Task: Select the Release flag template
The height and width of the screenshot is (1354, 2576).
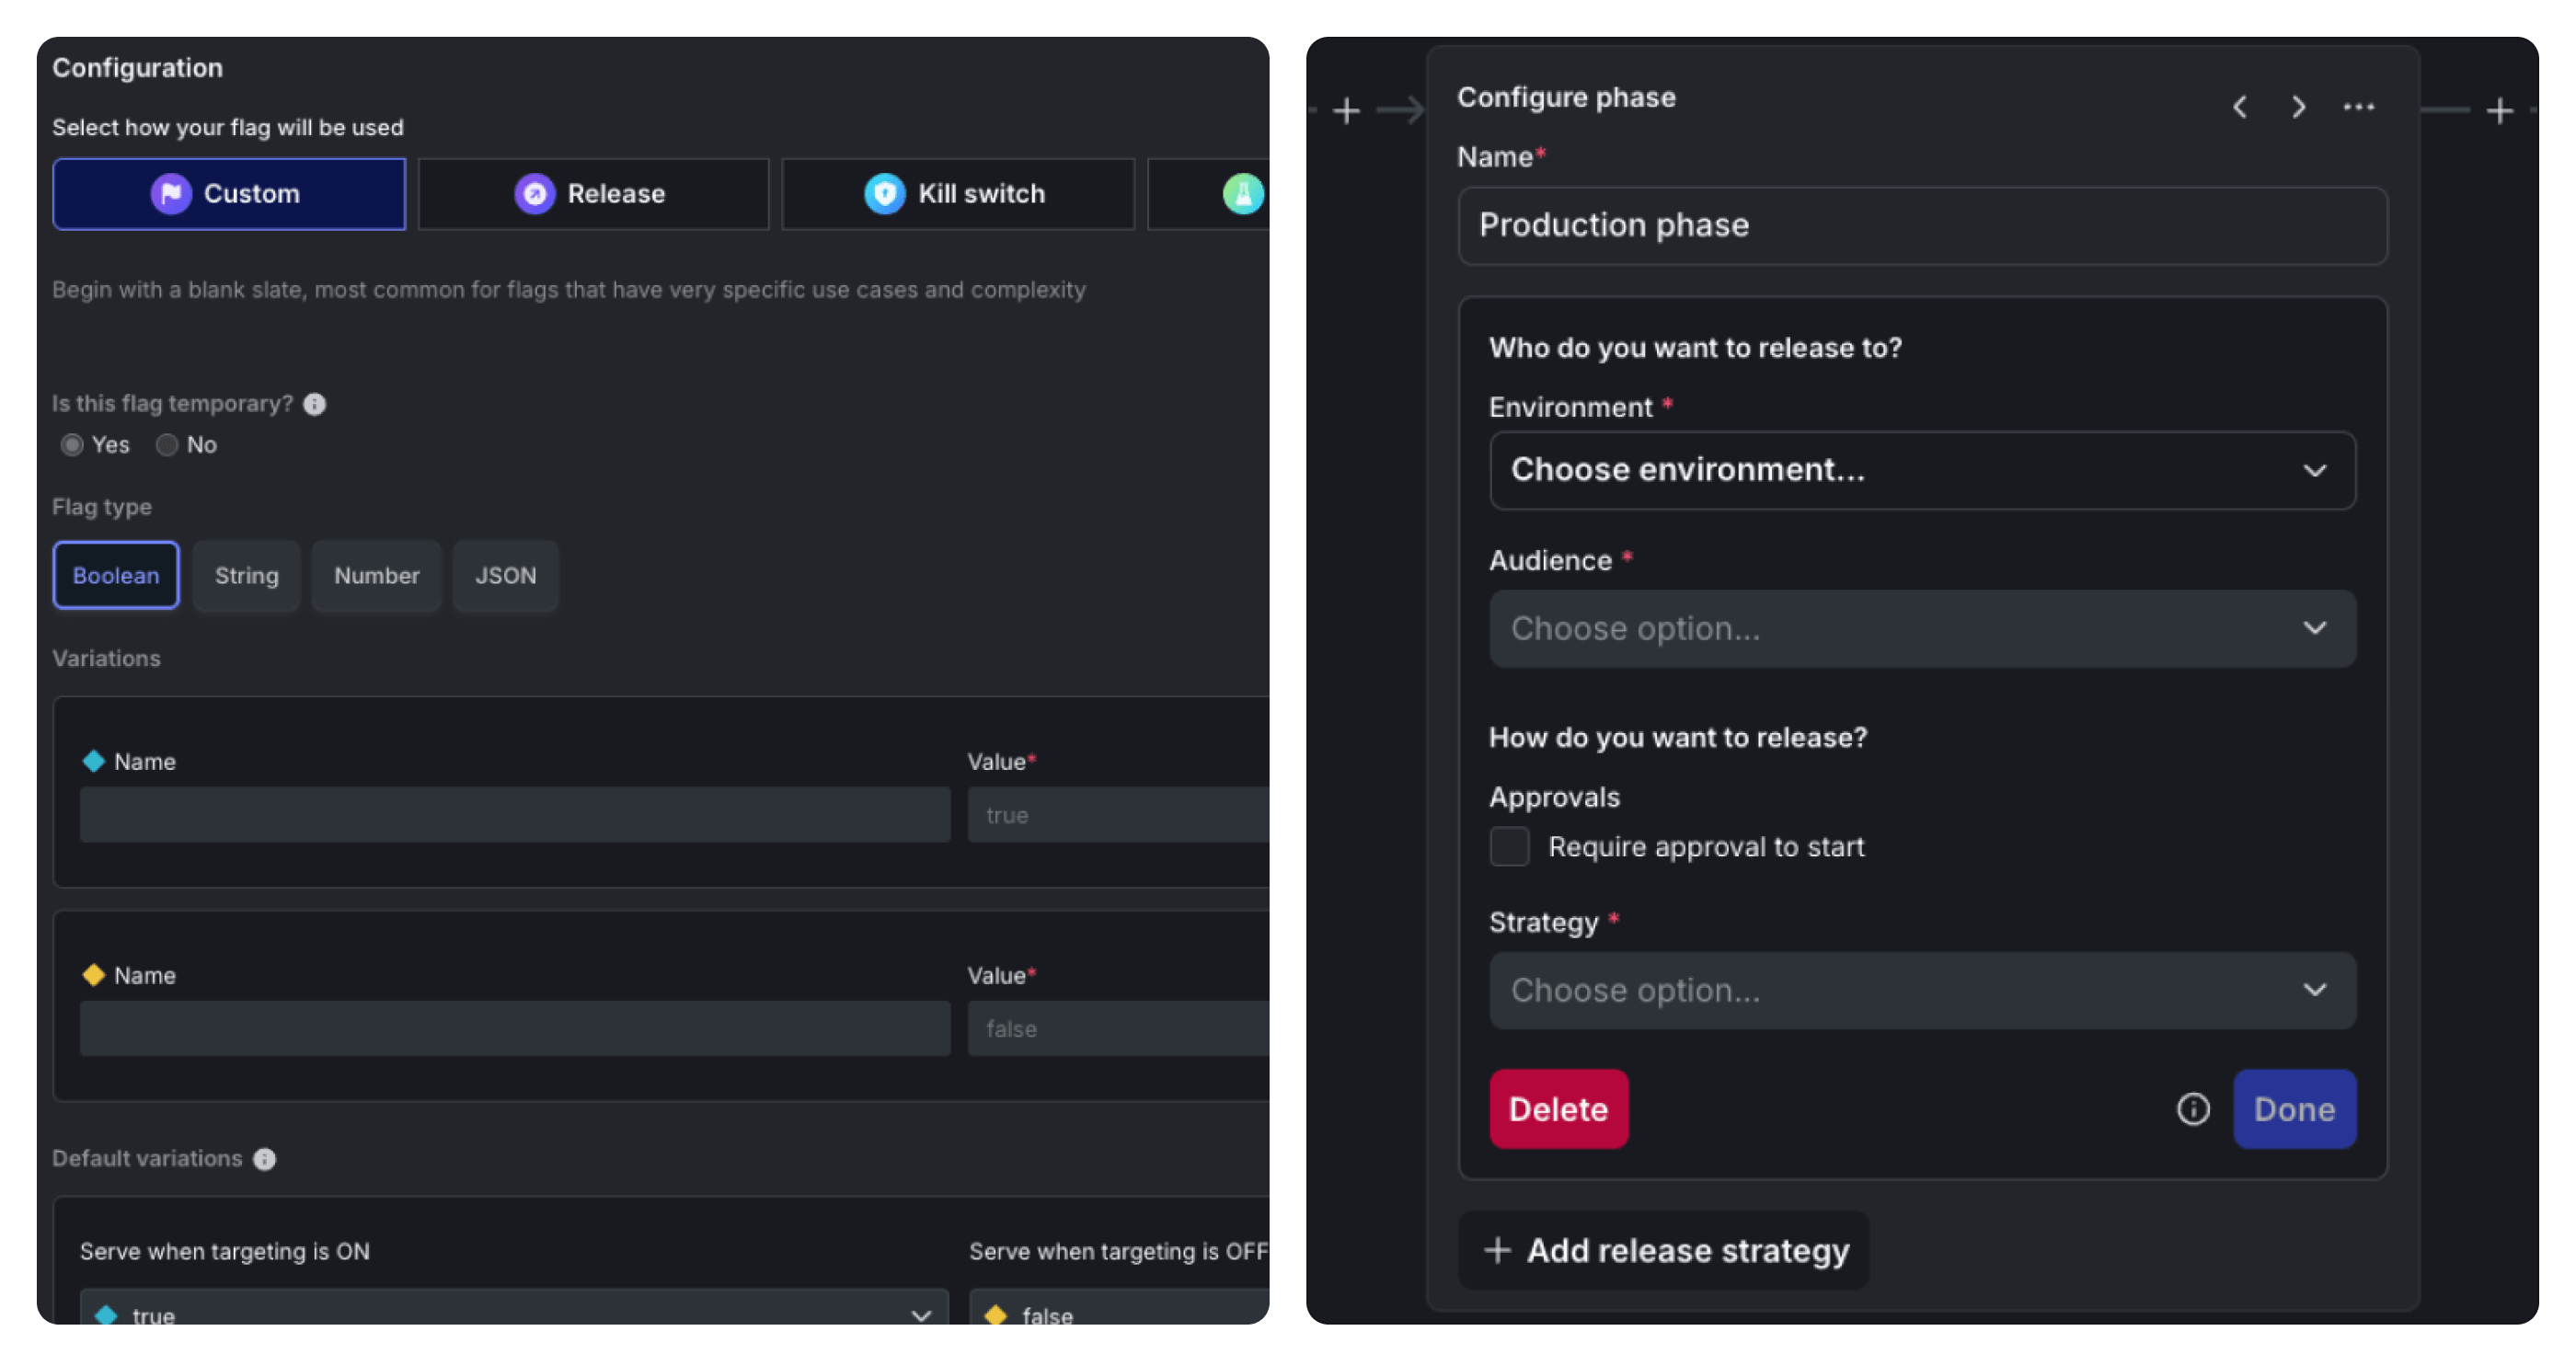Action: click(593, 194)
